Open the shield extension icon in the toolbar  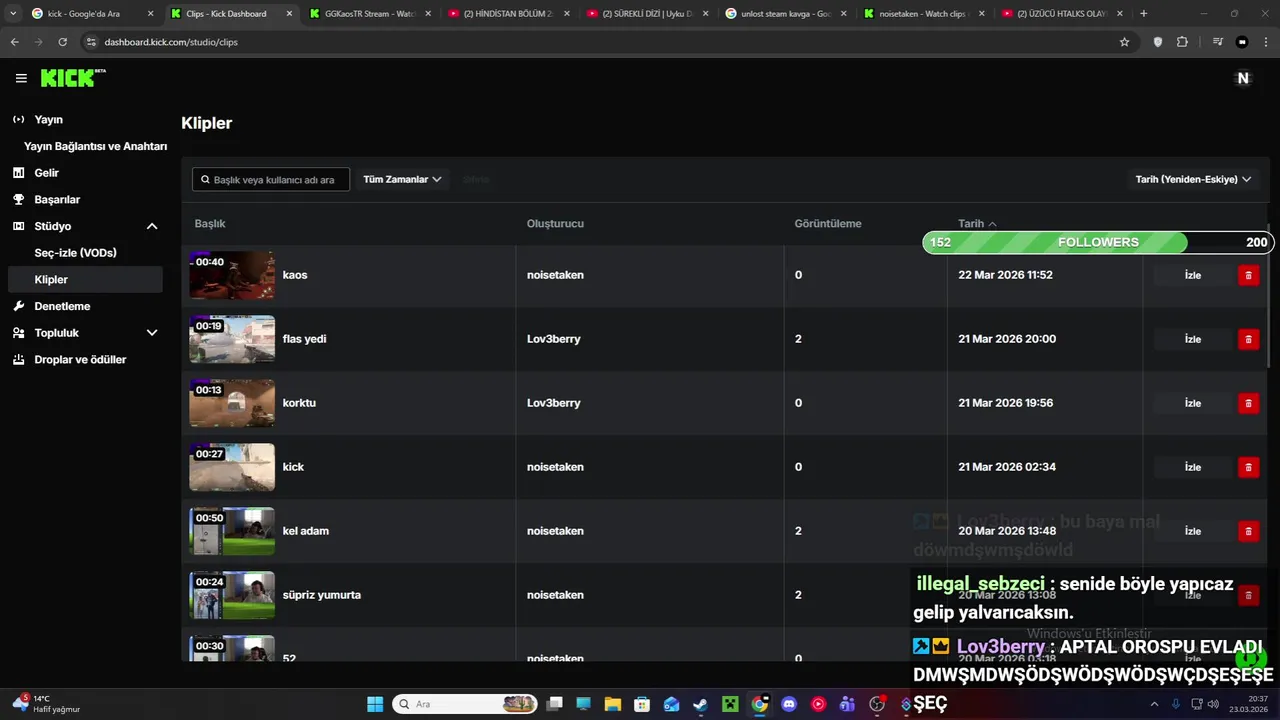1158,42
